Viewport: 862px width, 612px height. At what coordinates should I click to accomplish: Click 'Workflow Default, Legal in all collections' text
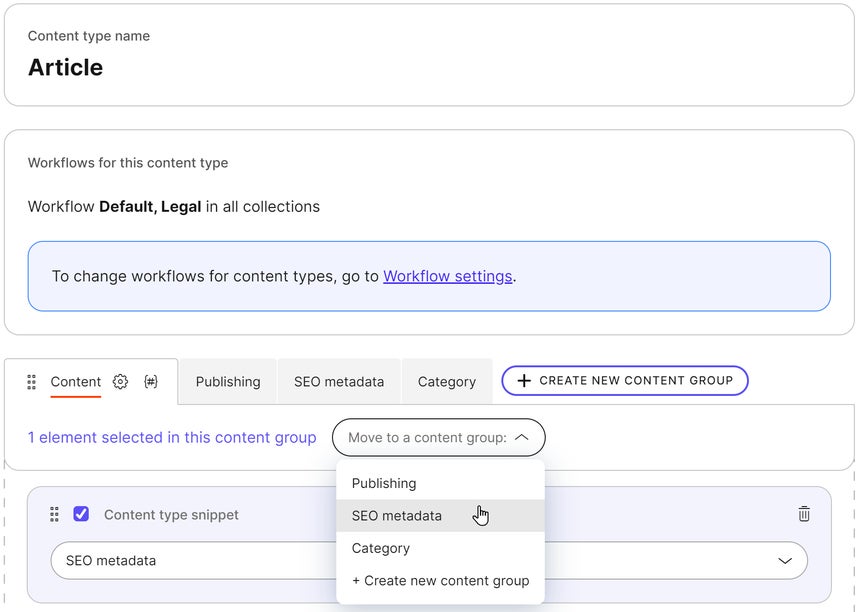pos(174,207)
